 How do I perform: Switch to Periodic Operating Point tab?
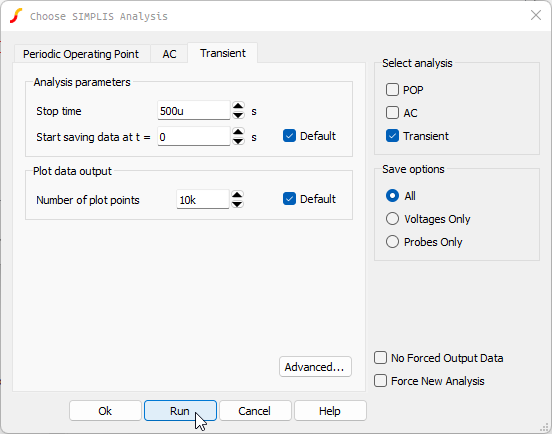click(81, 54)
